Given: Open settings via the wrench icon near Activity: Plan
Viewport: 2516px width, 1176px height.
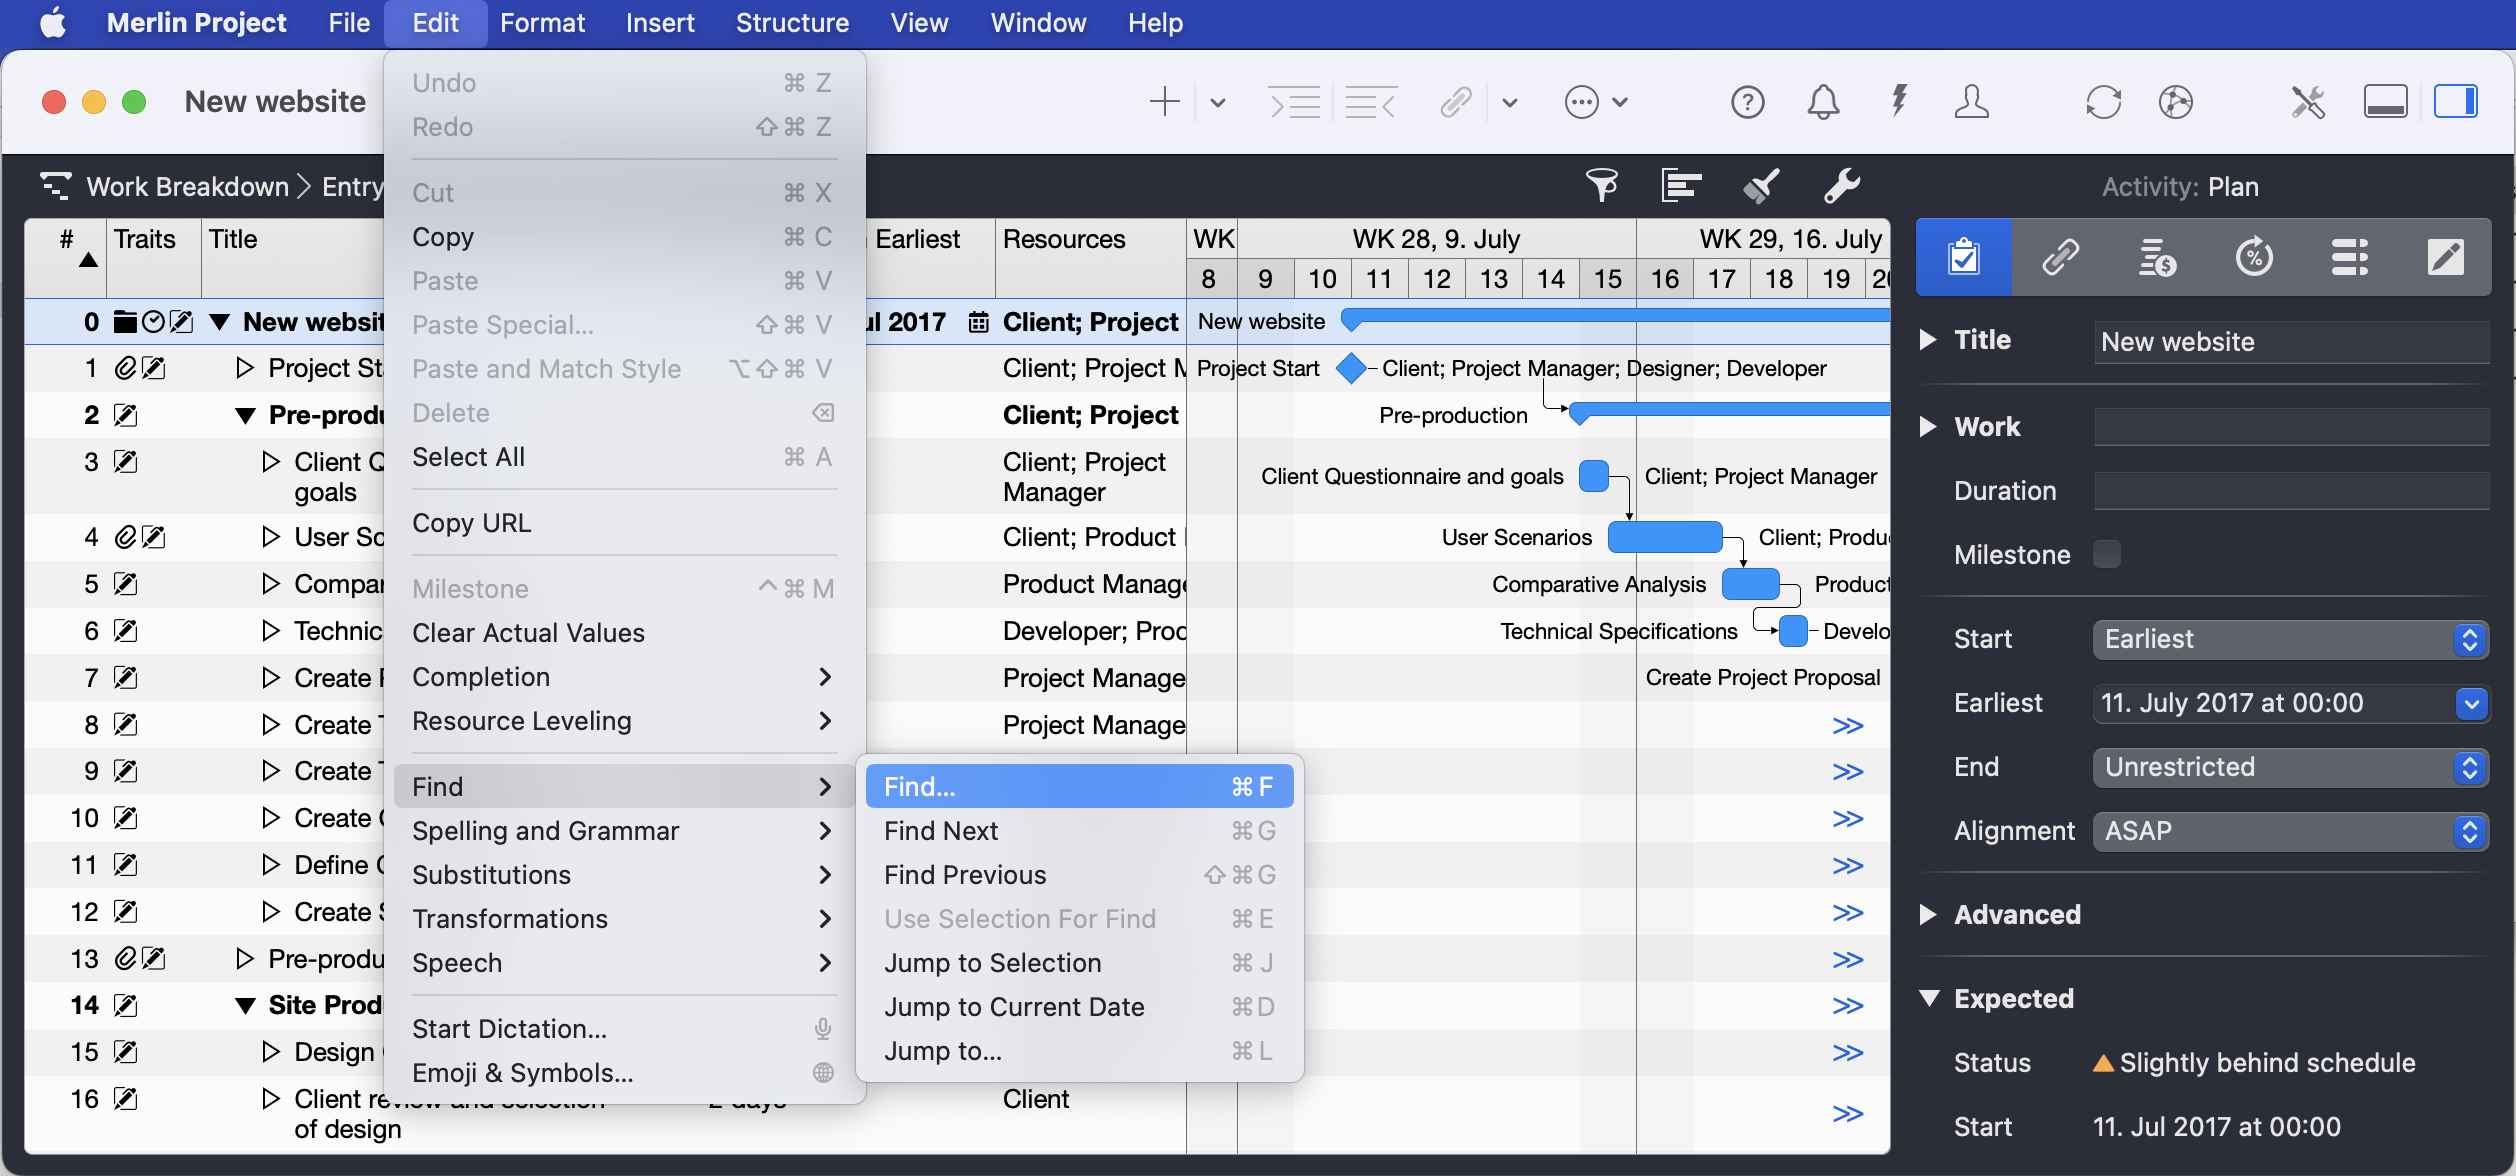Looking at the screenshot, I should coord(1841,186).
